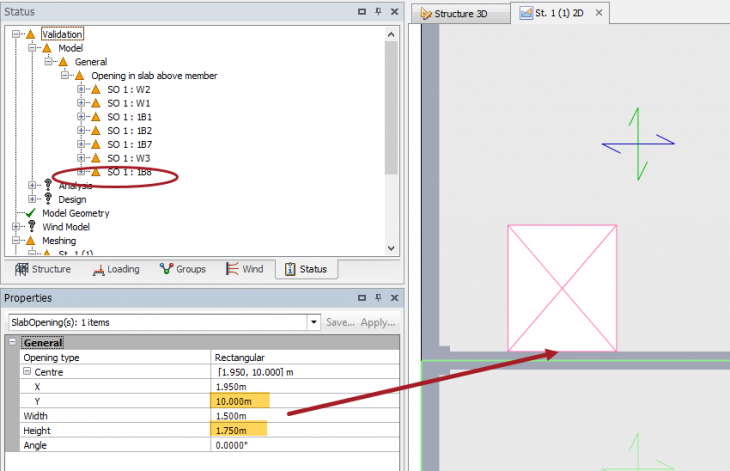Close the Properties panel

394,298
